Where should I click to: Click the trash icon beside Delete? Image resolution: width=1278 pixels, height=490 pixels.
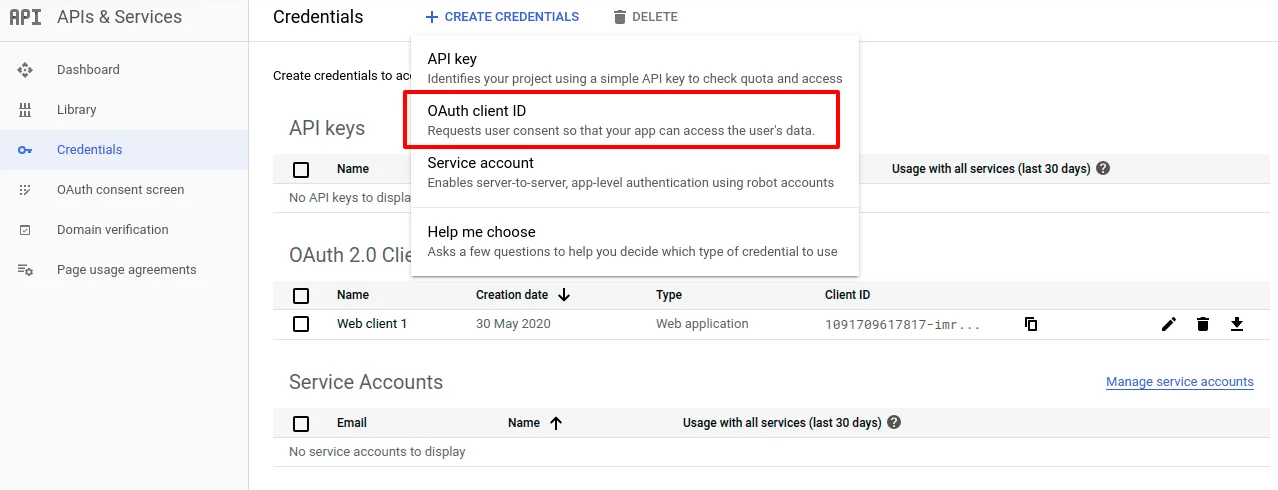[x=620, y=17]
